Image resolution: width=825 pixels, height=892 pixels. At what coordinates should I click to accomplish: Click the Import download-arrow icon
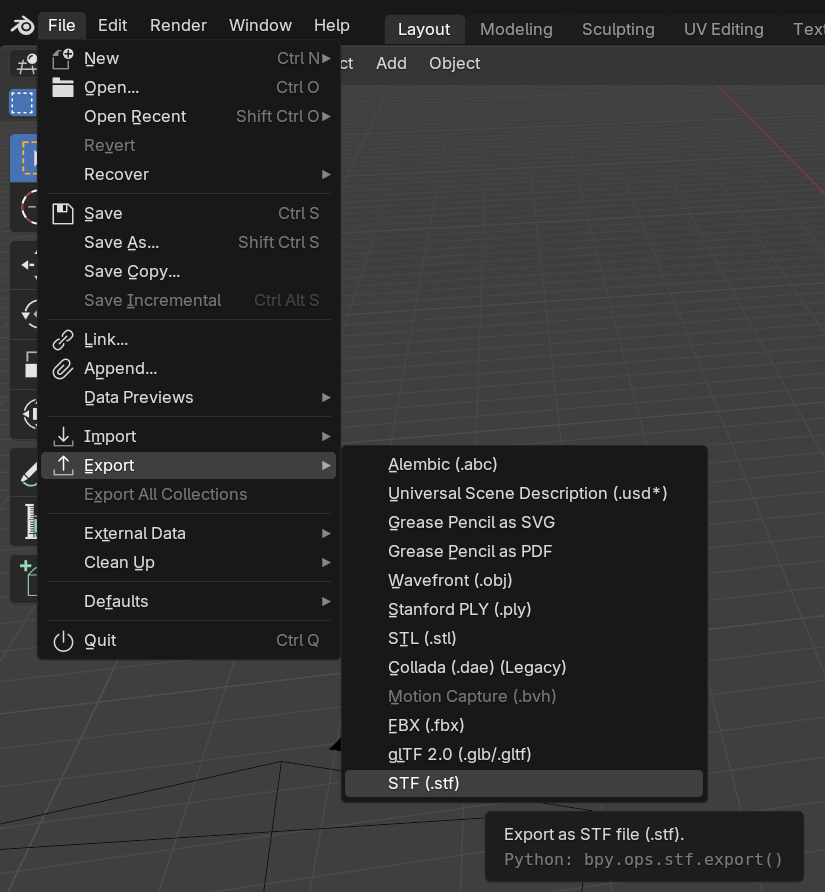click(63, 436)
